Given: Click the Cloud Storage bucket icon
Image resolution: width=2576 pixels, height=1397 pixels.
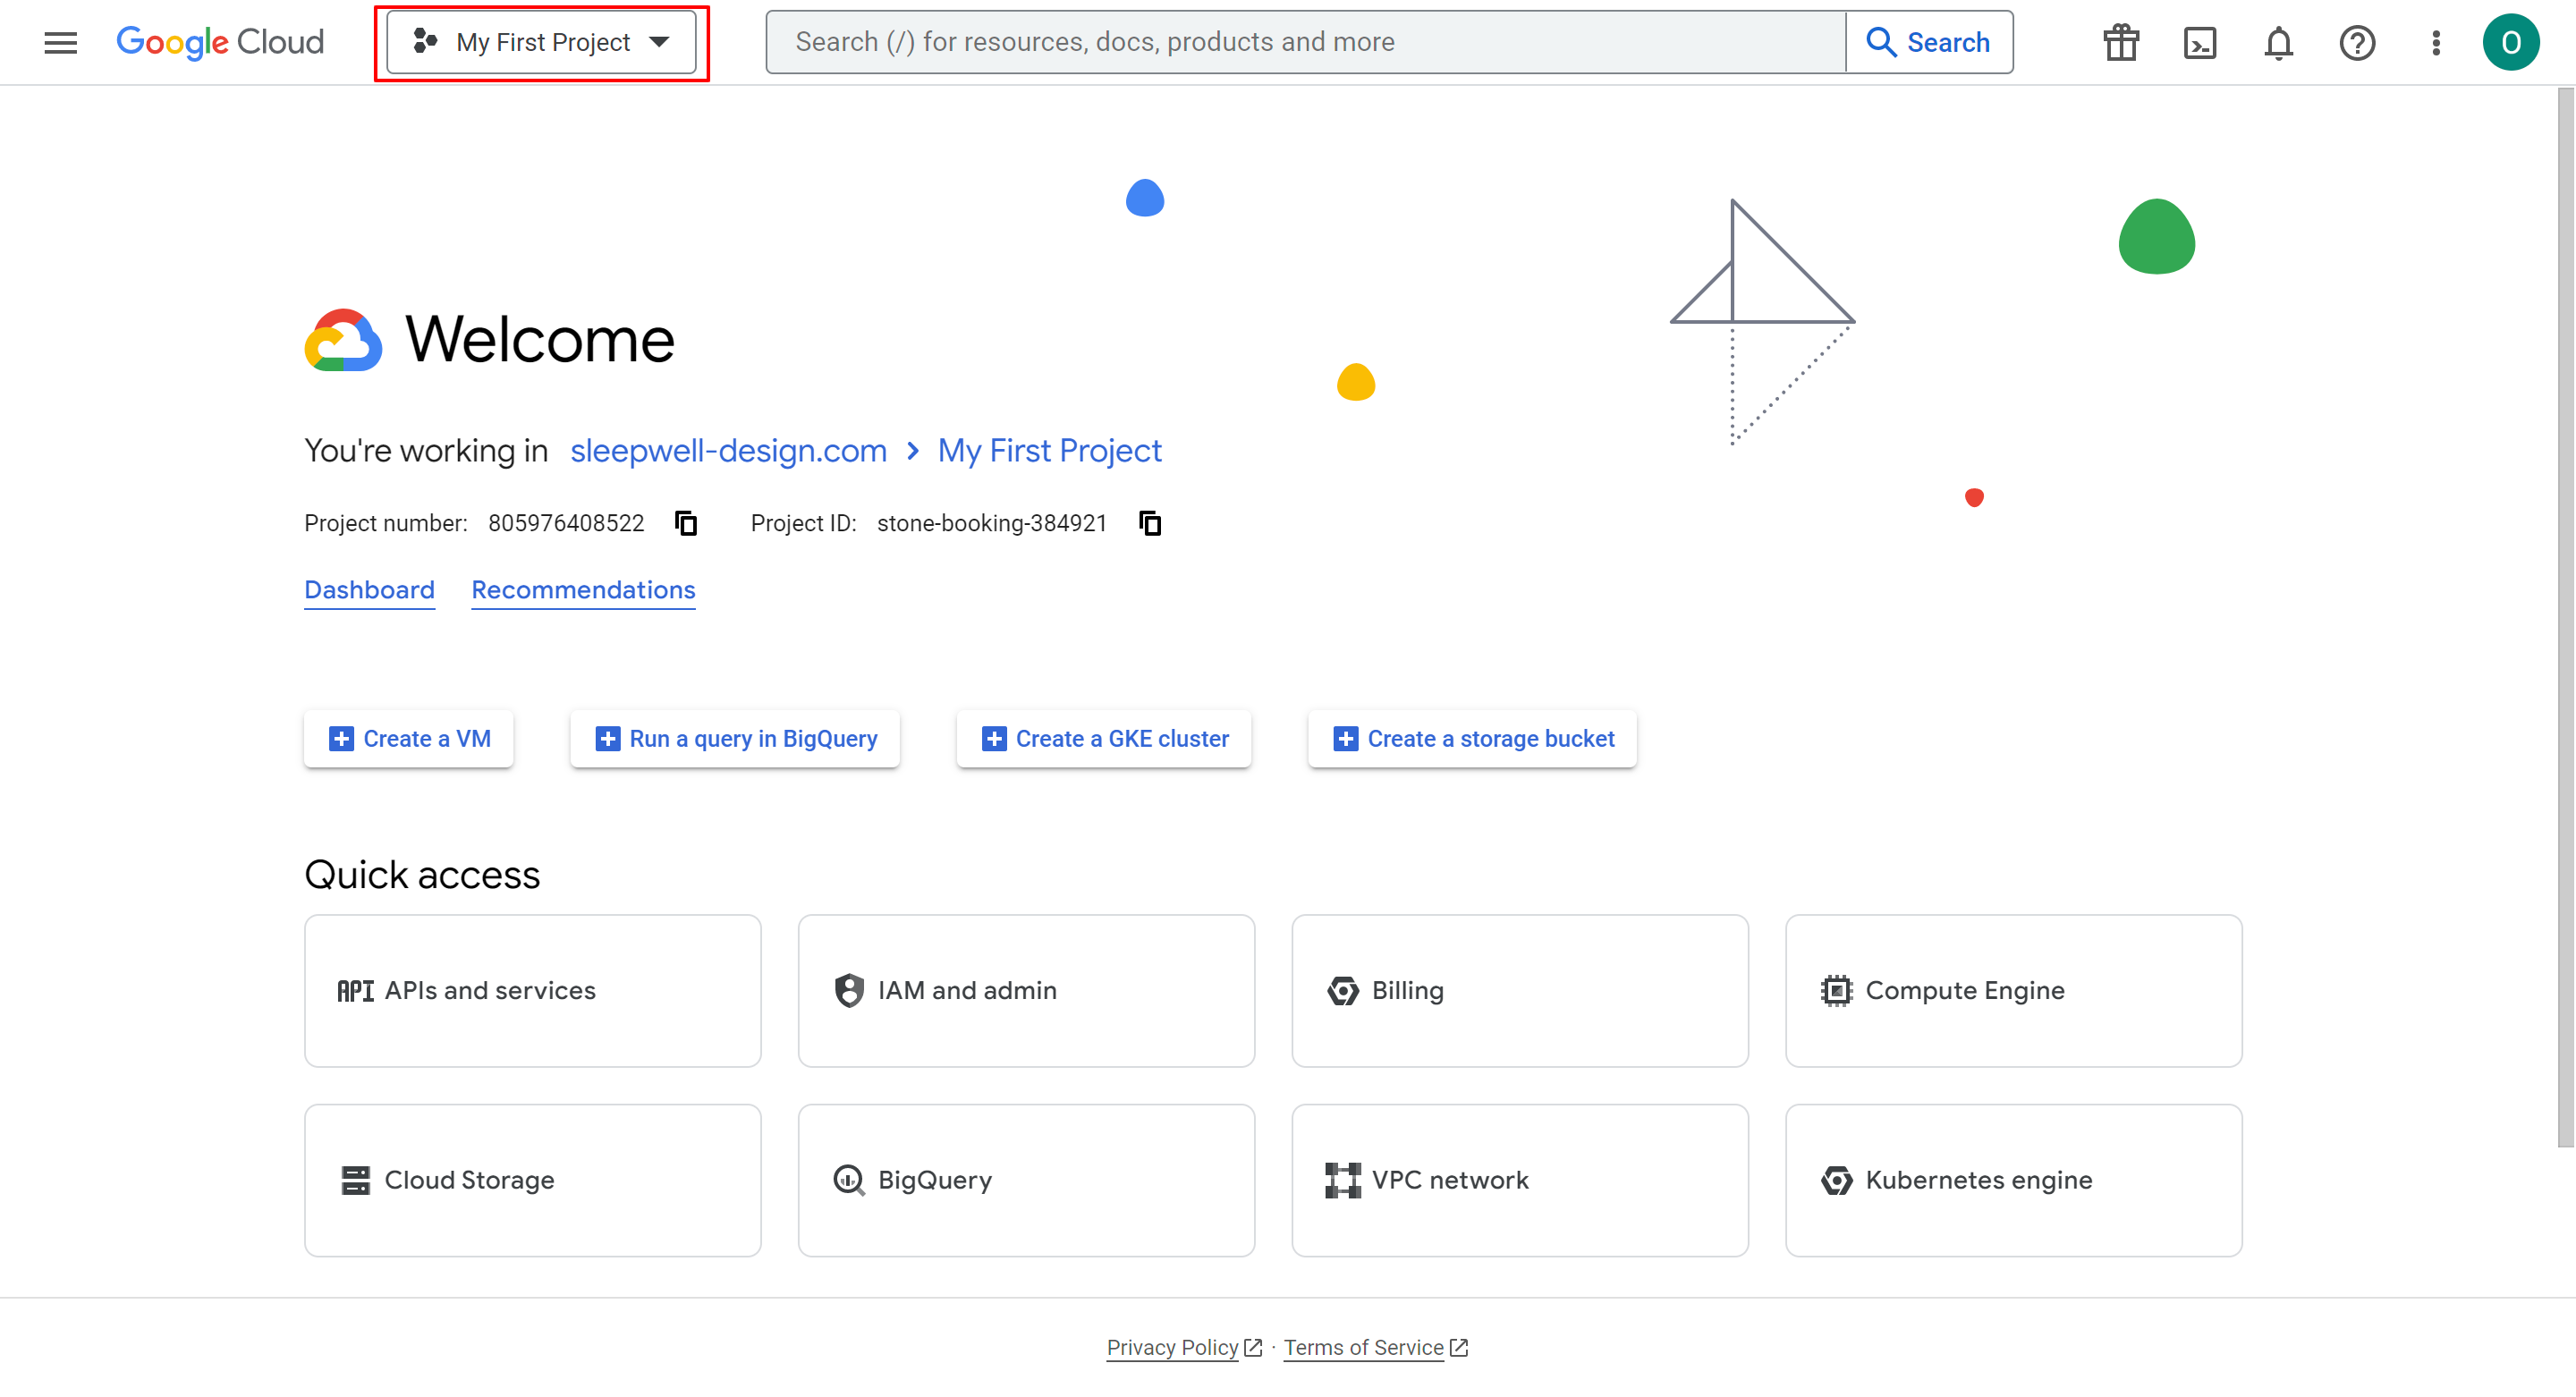Looking at the screenshot, I should tap(355, 1180).
